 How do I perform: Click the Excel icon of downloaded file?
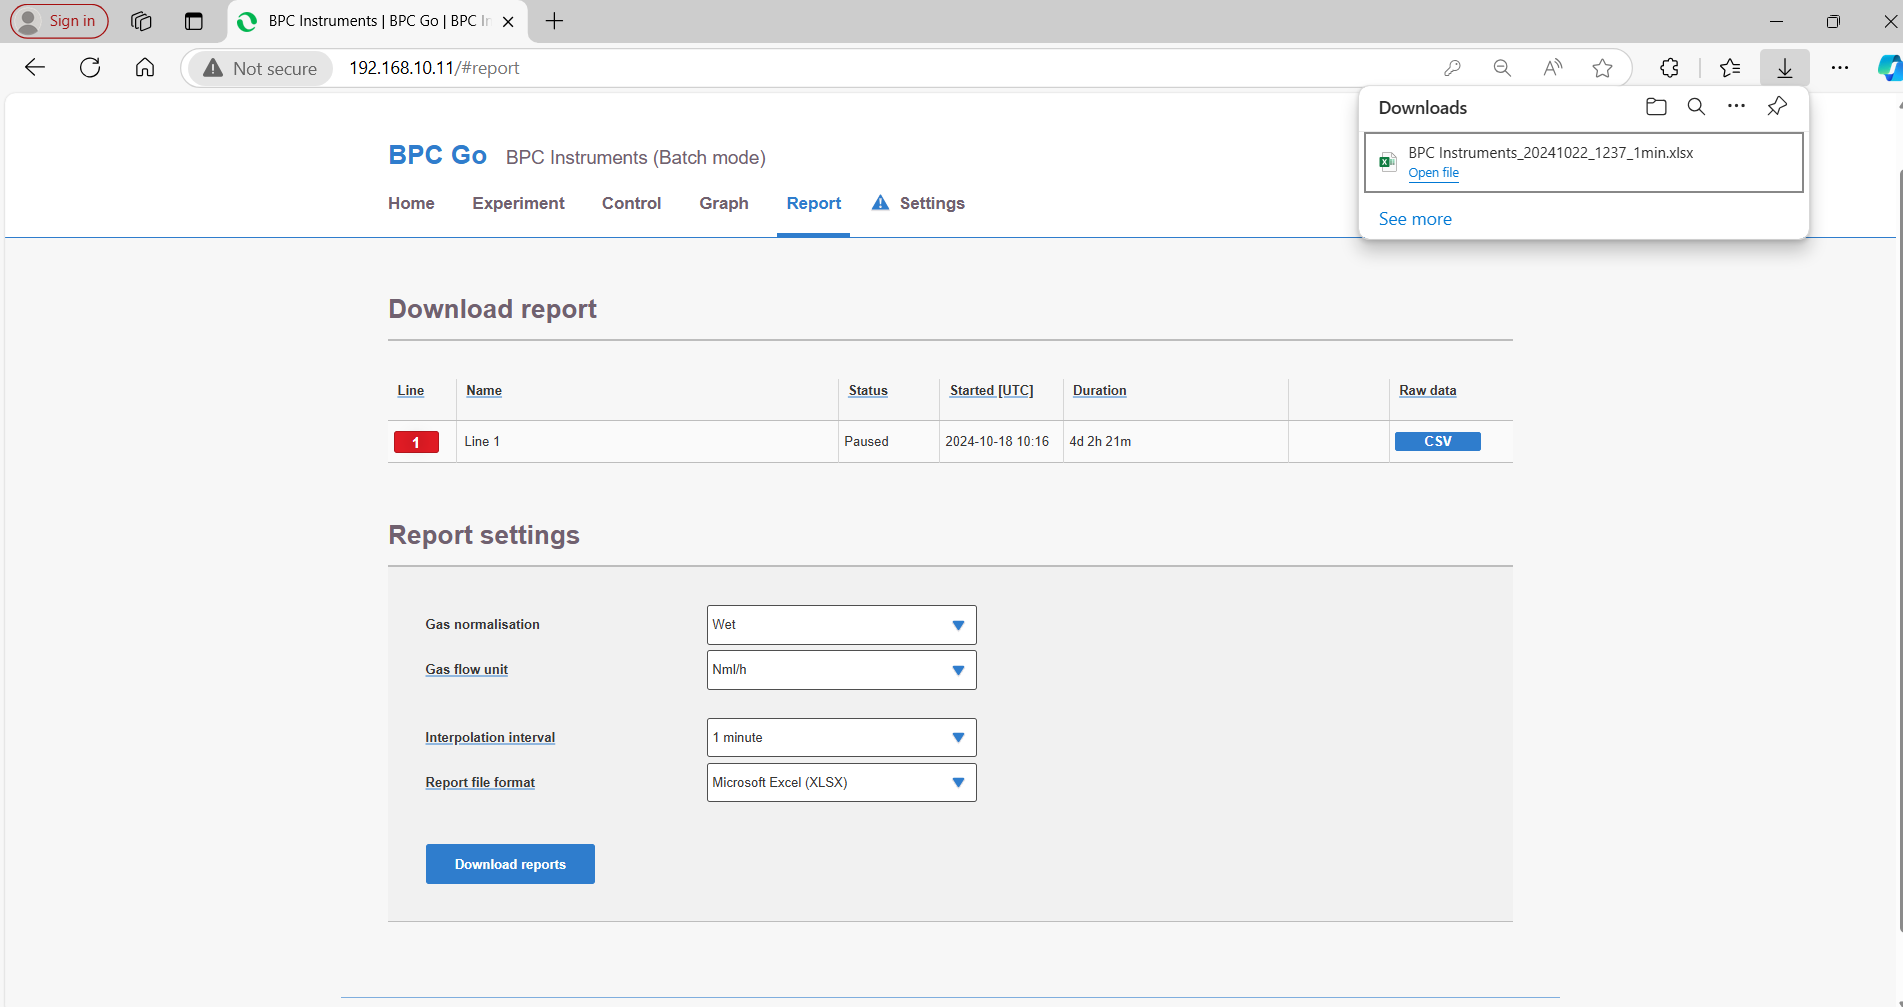click(1388, 162)
